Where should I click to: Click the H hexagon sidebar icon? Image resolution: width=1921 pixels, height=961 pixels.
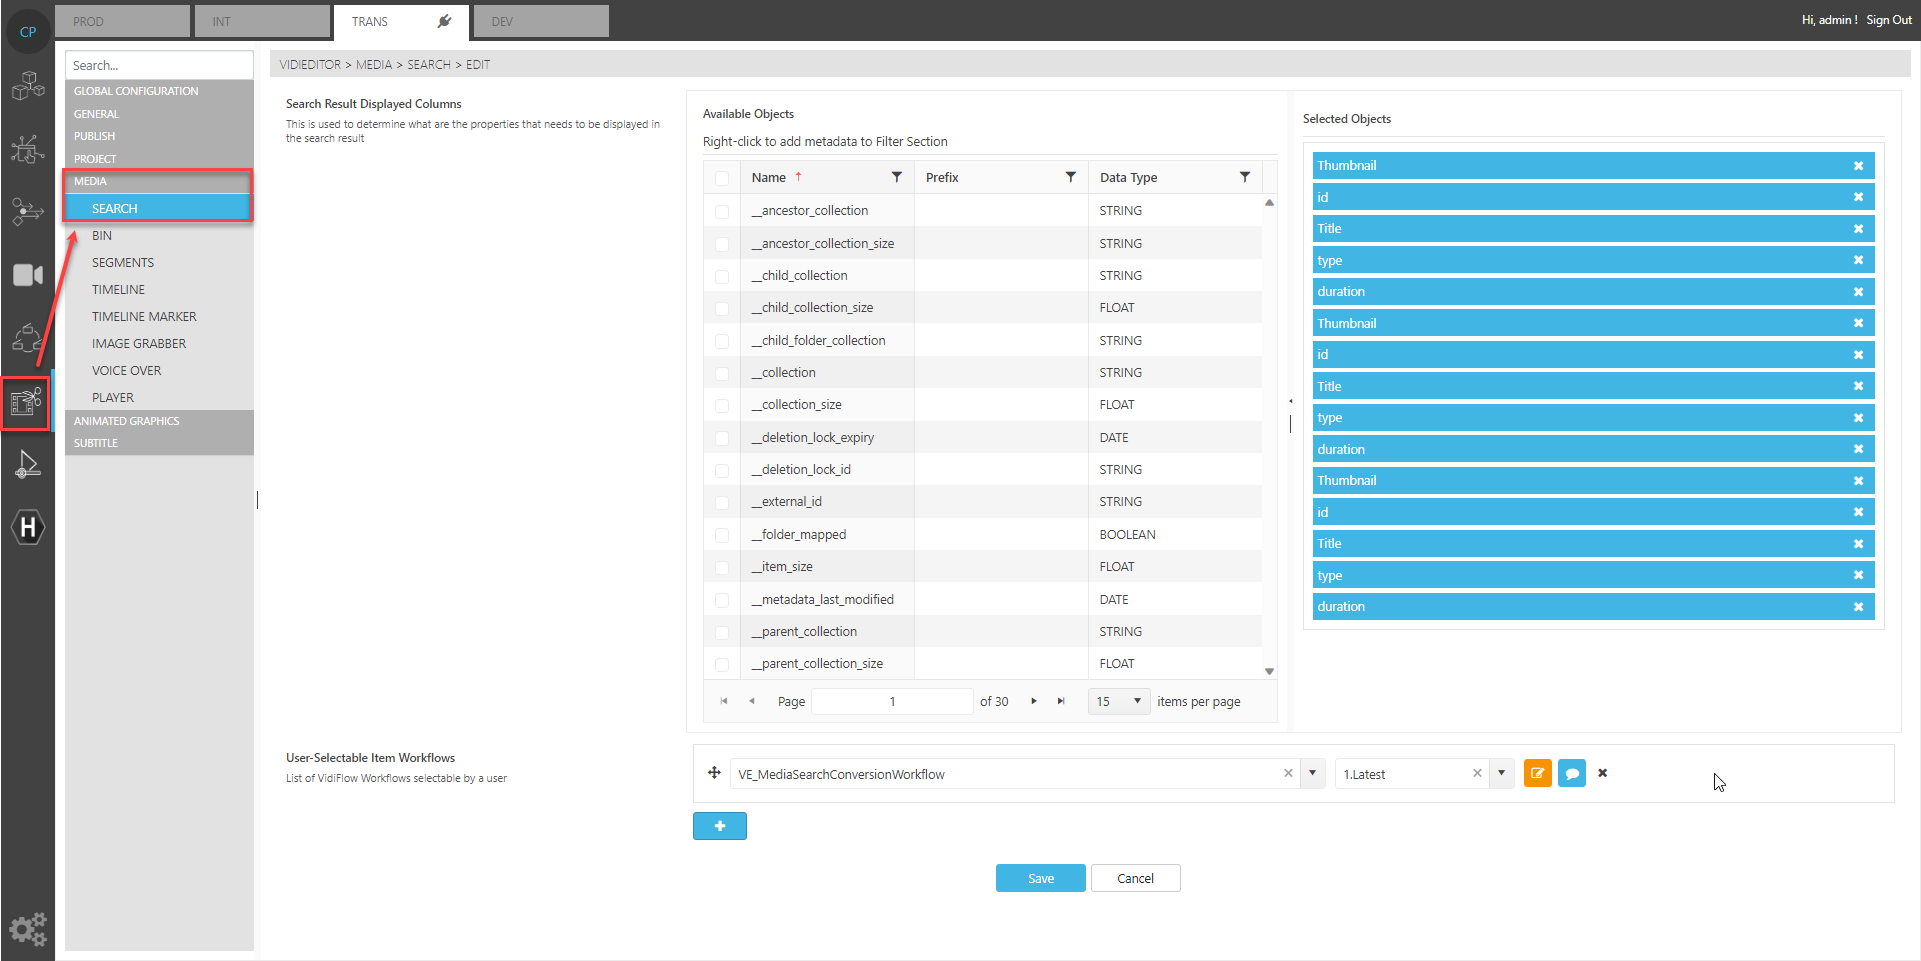tap(28, 527)
